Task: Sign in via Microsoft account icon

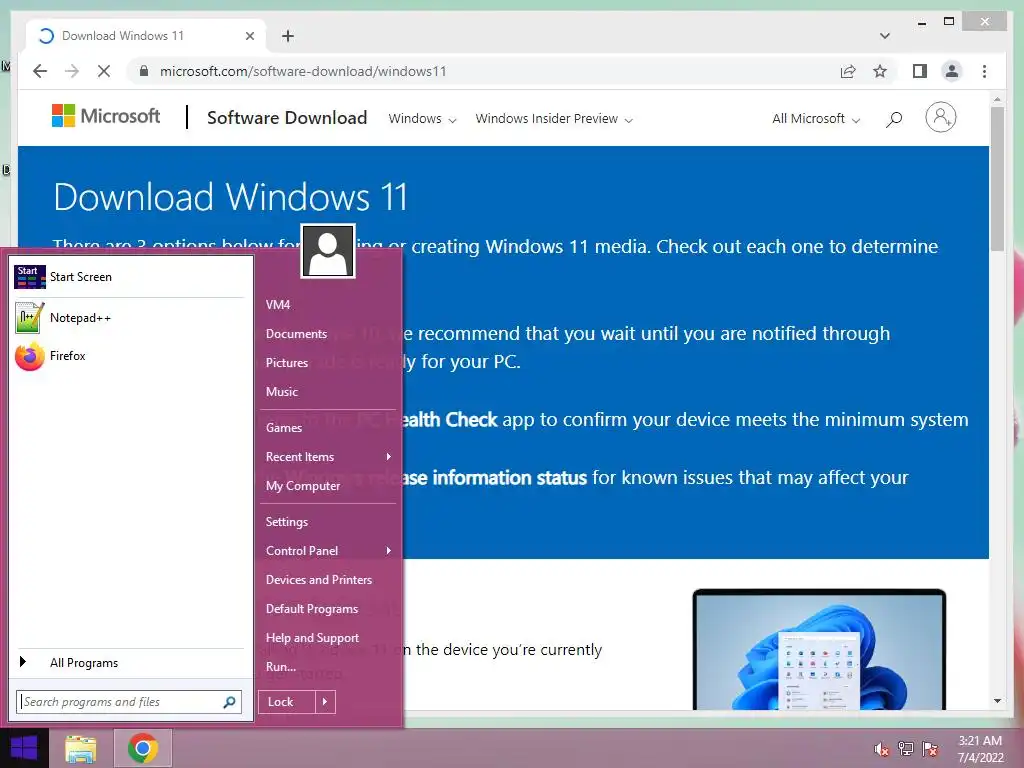Action: [x=940, y=118]
